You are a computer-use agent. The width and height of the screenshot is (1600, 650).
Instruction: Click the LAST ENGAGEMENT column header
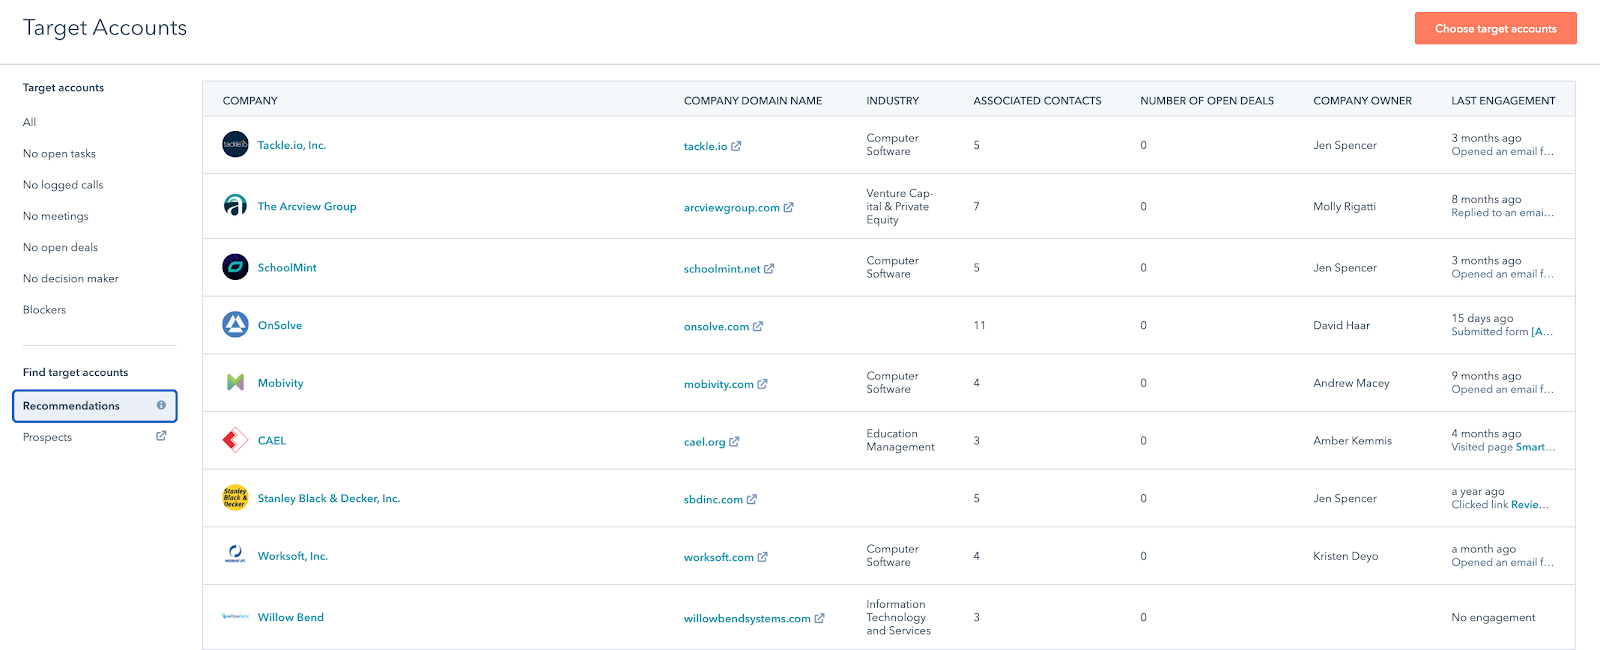pos(1503,100)
